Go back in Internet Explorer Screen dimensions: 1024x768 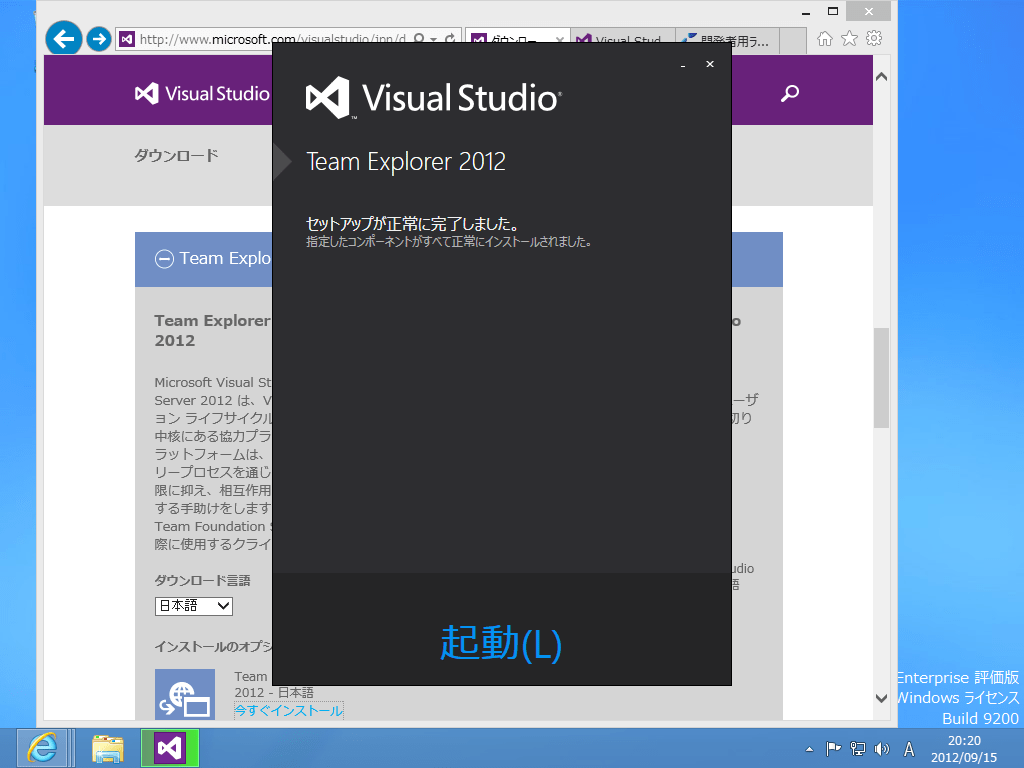[64, 39]
